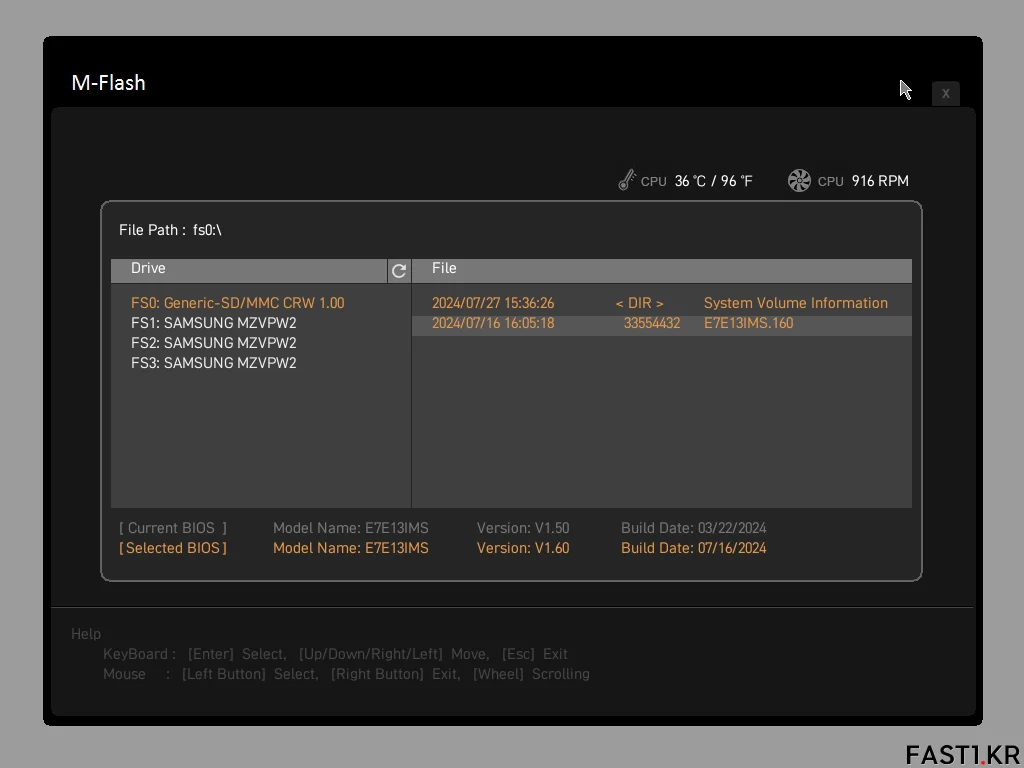Image resolution: width=1024 pixels, height=768 pixels.
Task: Select drive FS3: SAMSUNG MZVPW2
Action: 214,363
